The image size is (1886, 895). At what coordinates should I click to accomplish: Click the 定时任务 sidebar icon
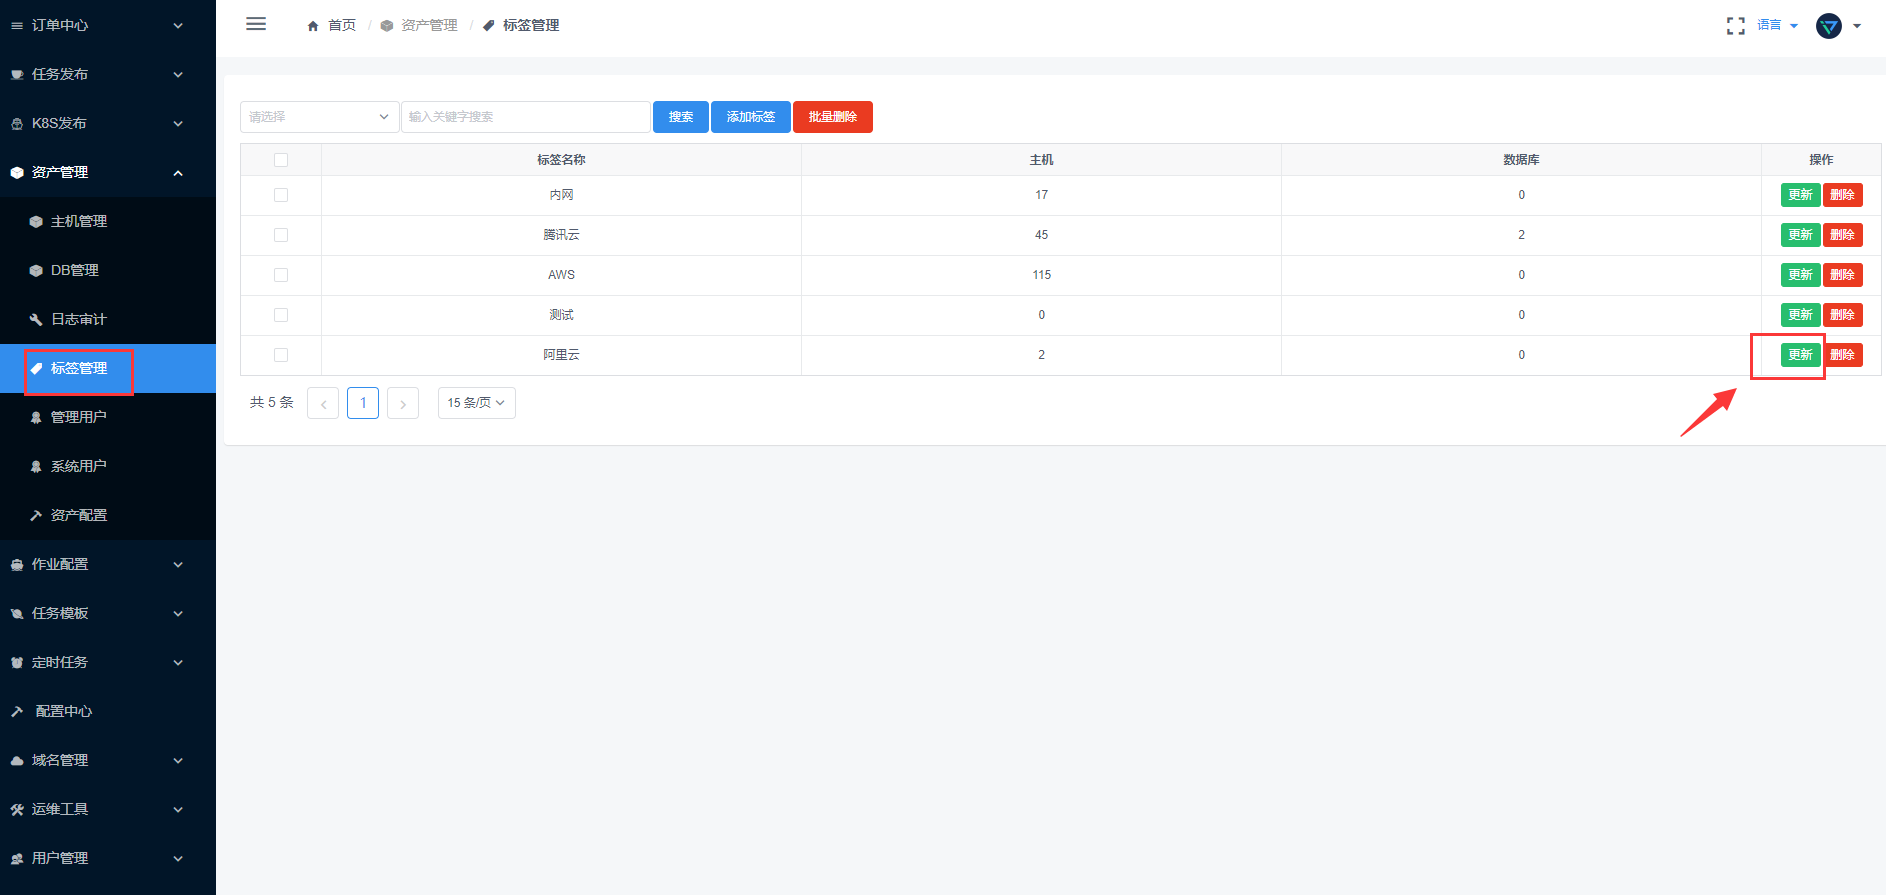(17, 663)
